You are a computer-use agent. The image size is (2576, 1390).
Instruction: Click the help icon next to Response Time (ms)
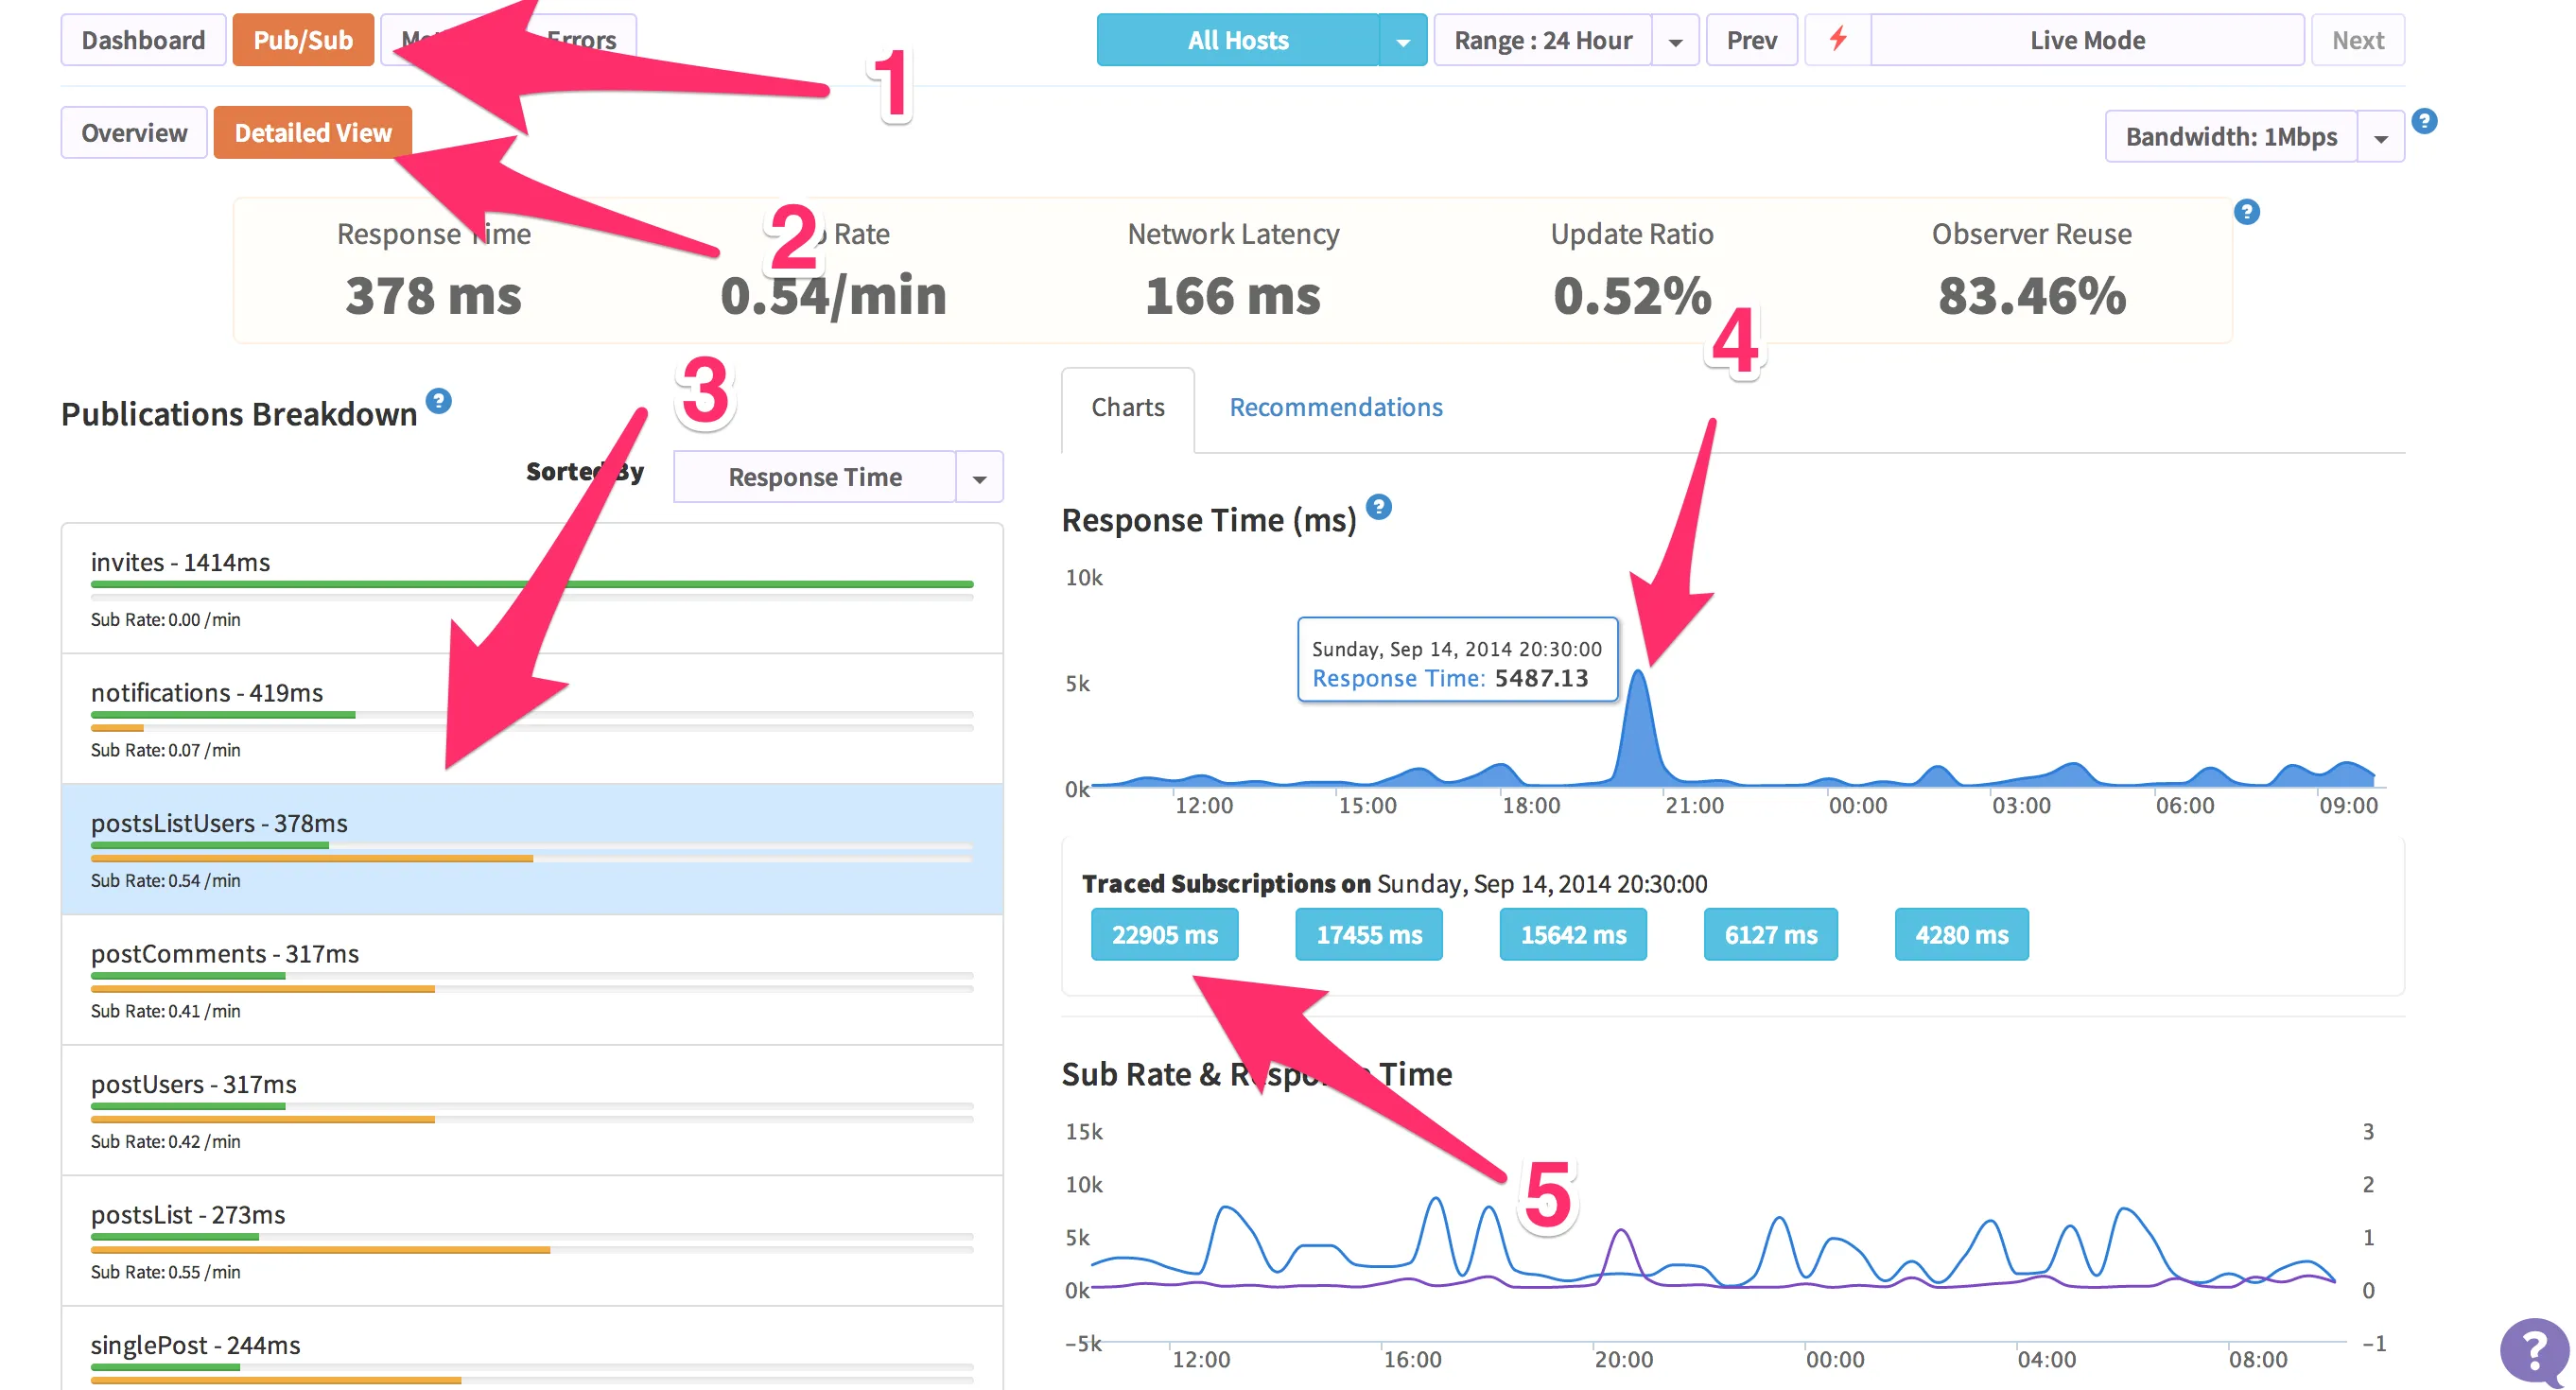tap(1380, 509)
